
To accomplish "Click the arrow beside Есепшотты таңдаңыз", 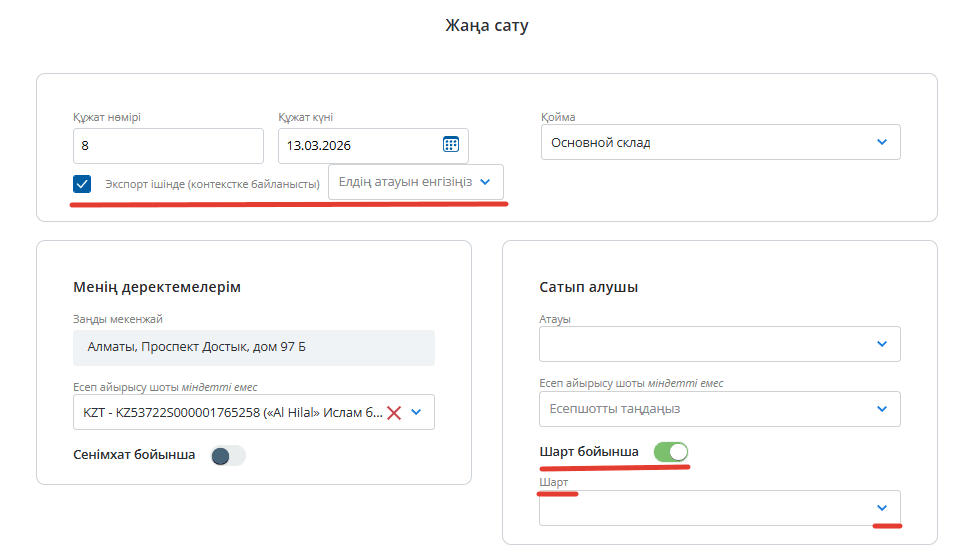I will click(x=881, y=408).
